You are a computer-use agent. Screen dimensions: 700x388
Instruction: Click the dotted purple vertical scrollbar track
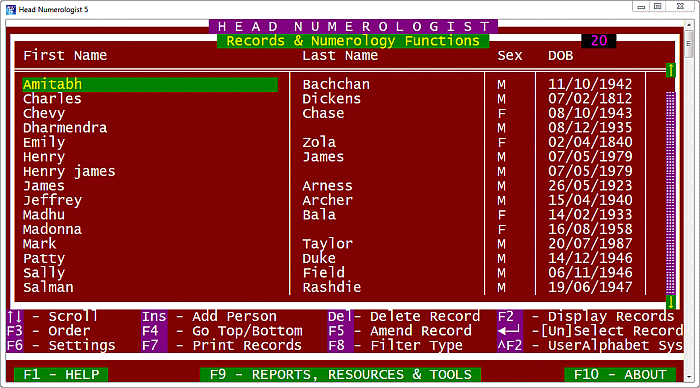[x=671, y=193]
